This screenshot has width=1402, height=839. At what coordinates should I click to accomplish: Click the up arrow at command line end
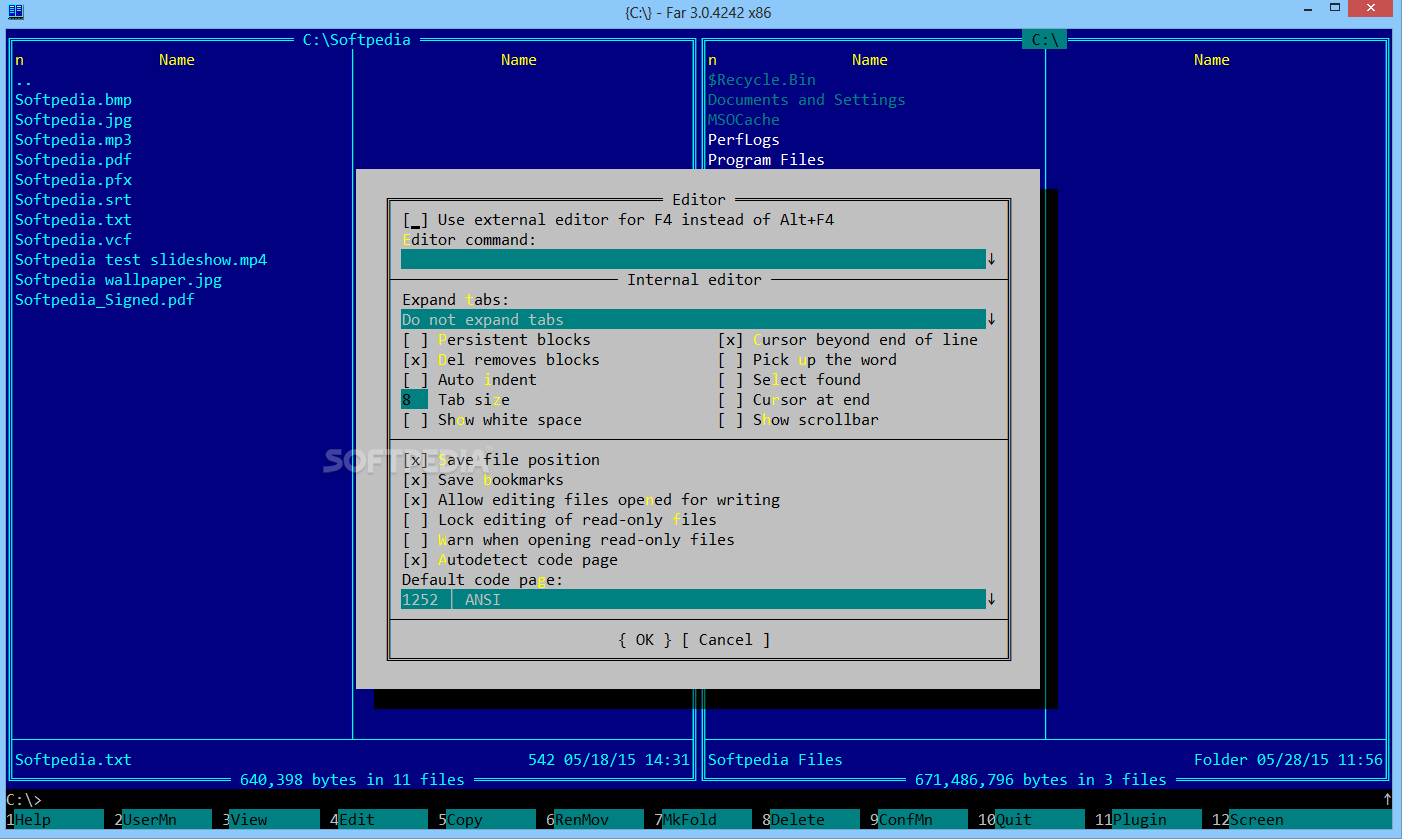tap(1387, 800)
